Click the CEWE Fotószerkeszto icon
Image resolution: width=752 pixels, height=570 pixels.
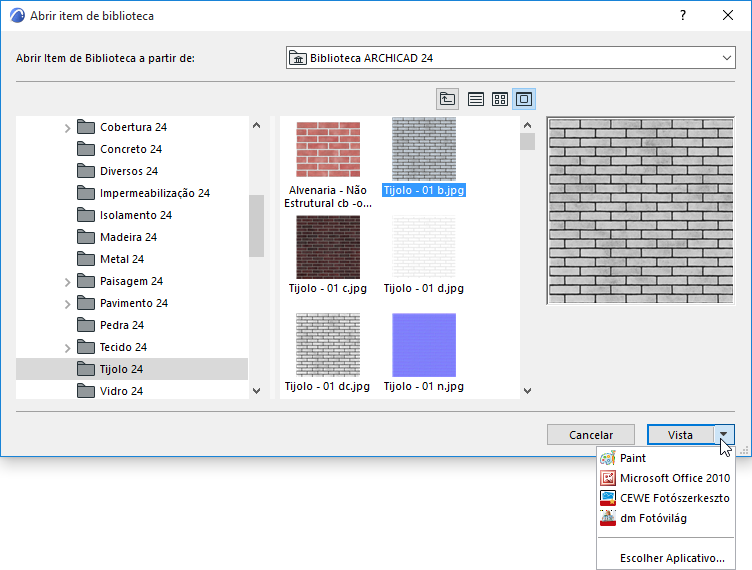click(x=608, y=498)
